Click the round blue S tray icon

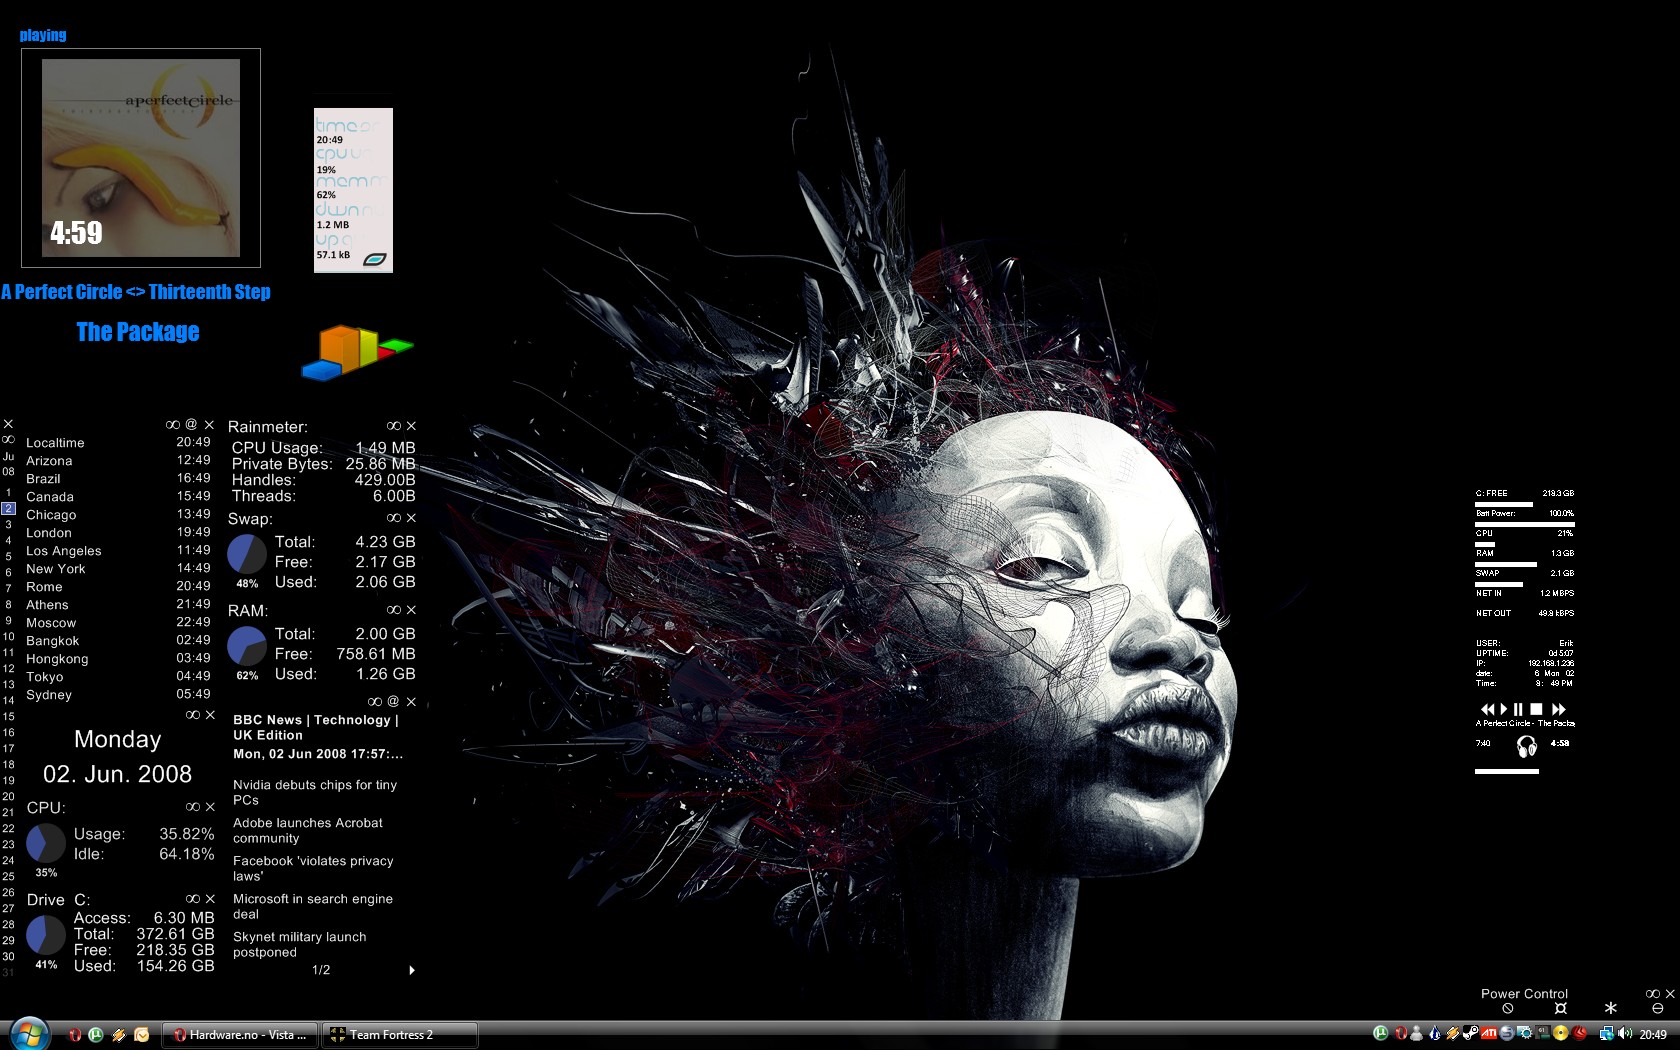point(1507,1033)
